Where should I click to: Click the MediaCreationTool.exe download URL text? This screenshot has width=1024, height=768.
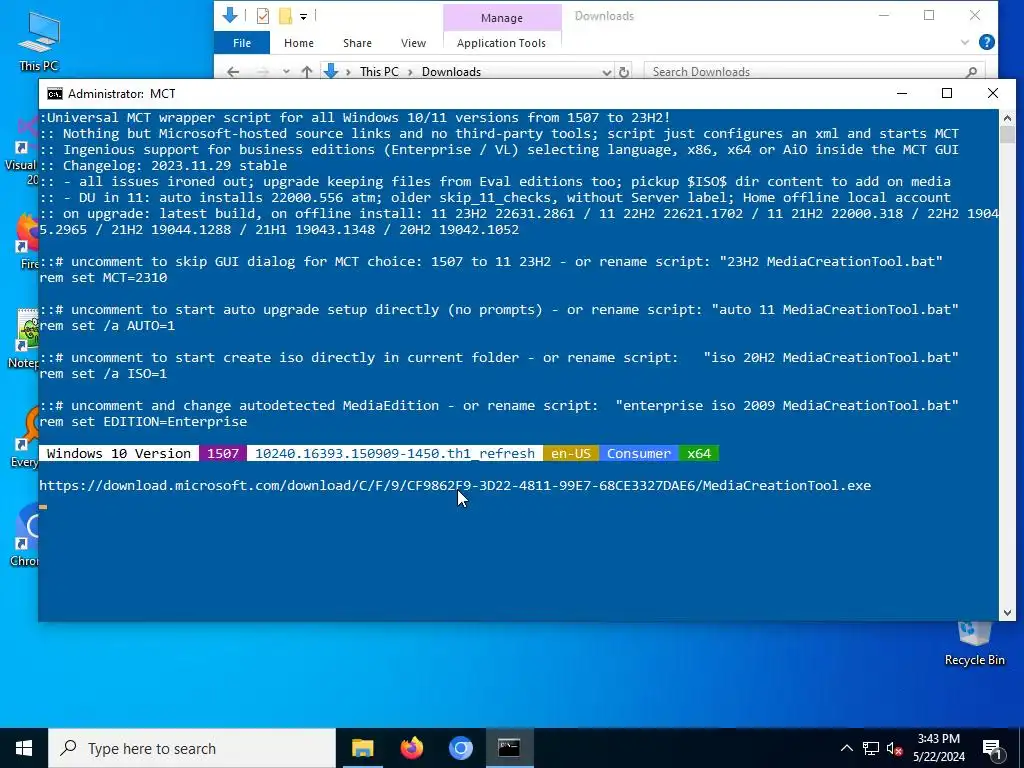455,486
